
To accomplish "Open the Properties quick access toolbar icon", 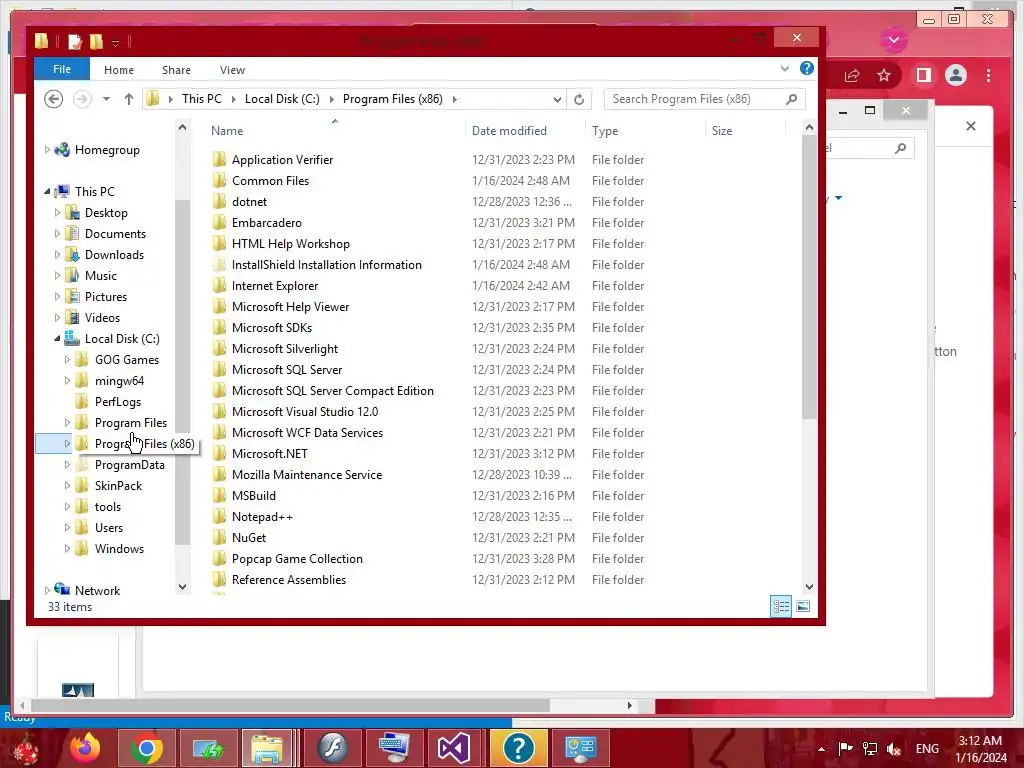I will (74, 42).
